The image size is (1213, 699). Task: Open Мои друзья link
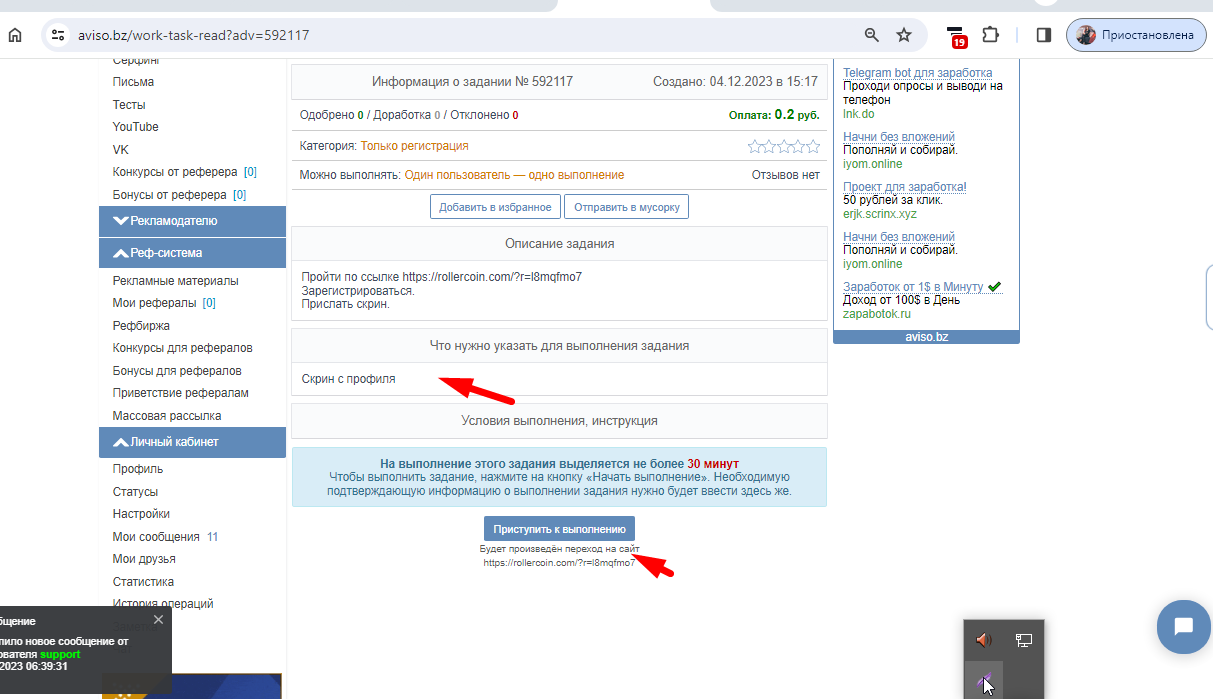[144, 559]
